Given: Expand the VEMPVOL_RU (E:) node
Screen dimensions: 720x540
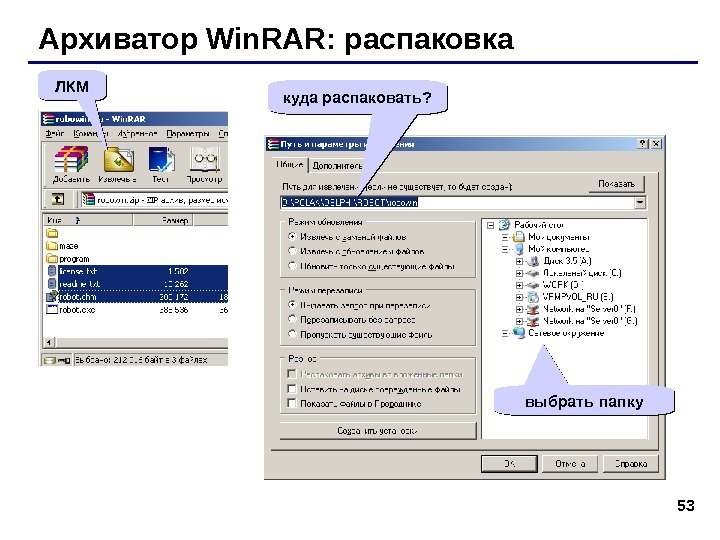Looking at the screenshot, I should 519,297.
